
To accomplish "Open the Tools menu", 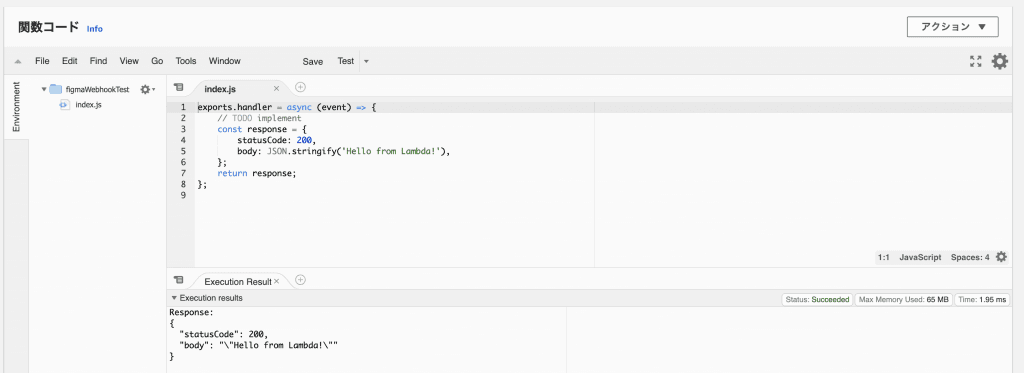I will pyautogui.click(x=186, y=61).
